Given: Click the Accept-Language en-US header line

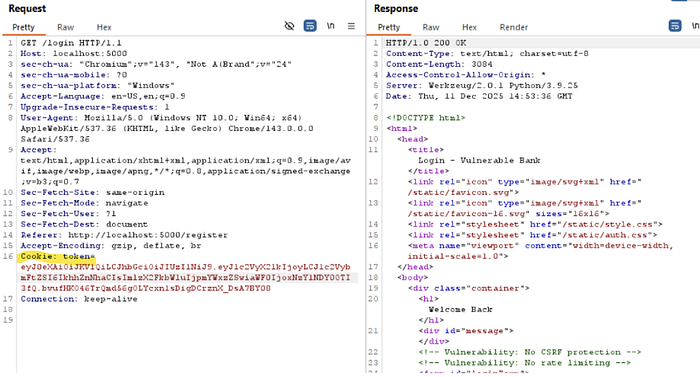Looking at the screenshot, I should point(103,96).
